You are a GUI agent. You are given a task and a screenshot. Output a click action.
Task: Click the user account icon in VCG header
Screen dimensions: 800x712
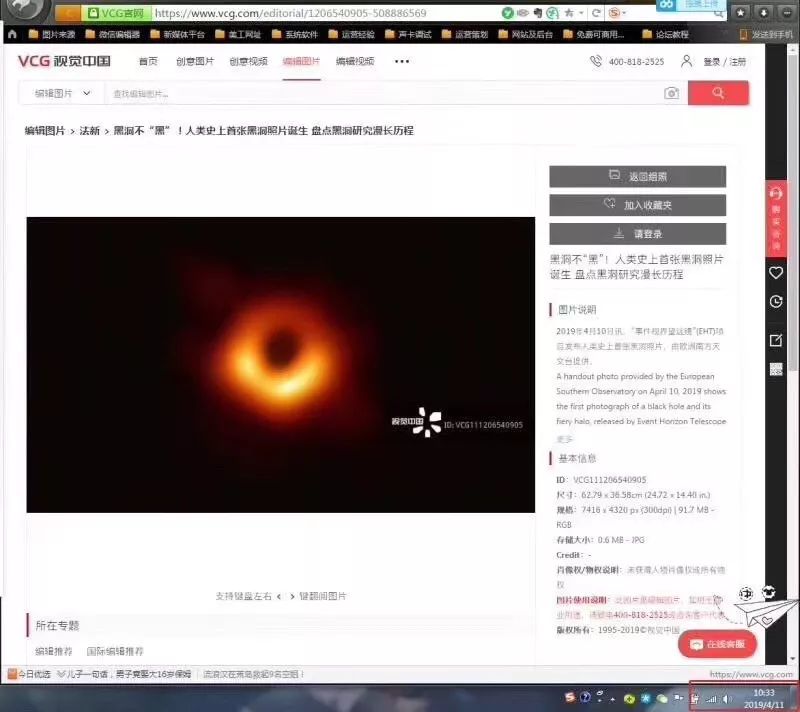tap(685, 60)
